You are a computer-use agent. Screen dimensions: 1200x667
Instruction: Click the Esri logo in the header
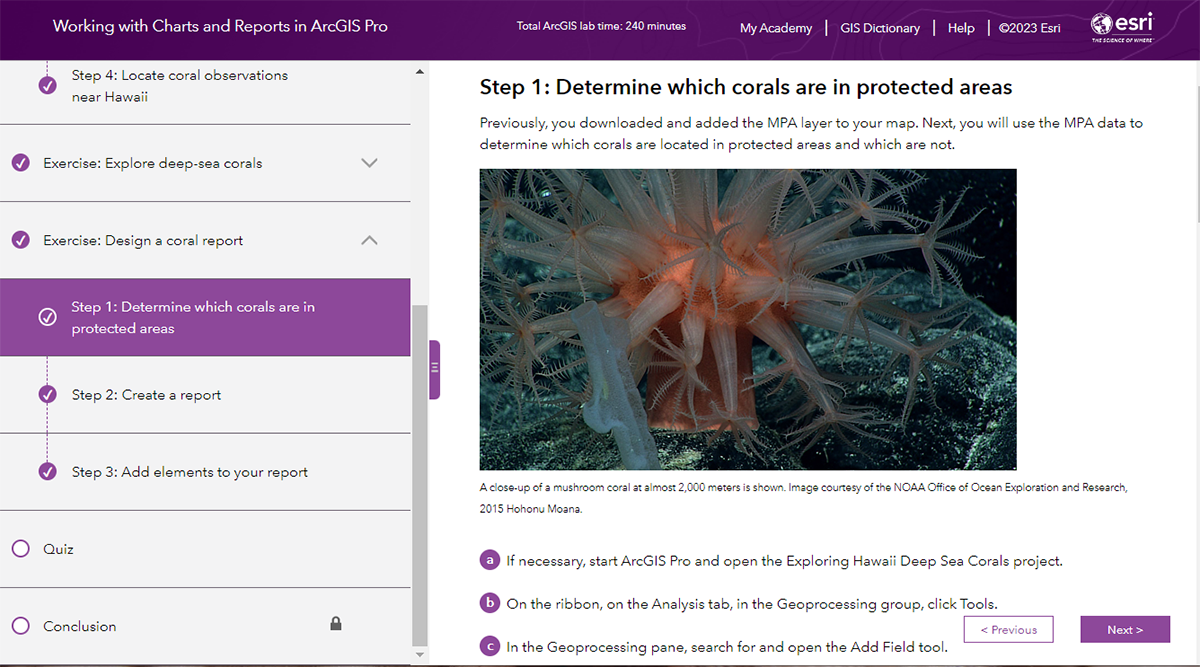1121,27
